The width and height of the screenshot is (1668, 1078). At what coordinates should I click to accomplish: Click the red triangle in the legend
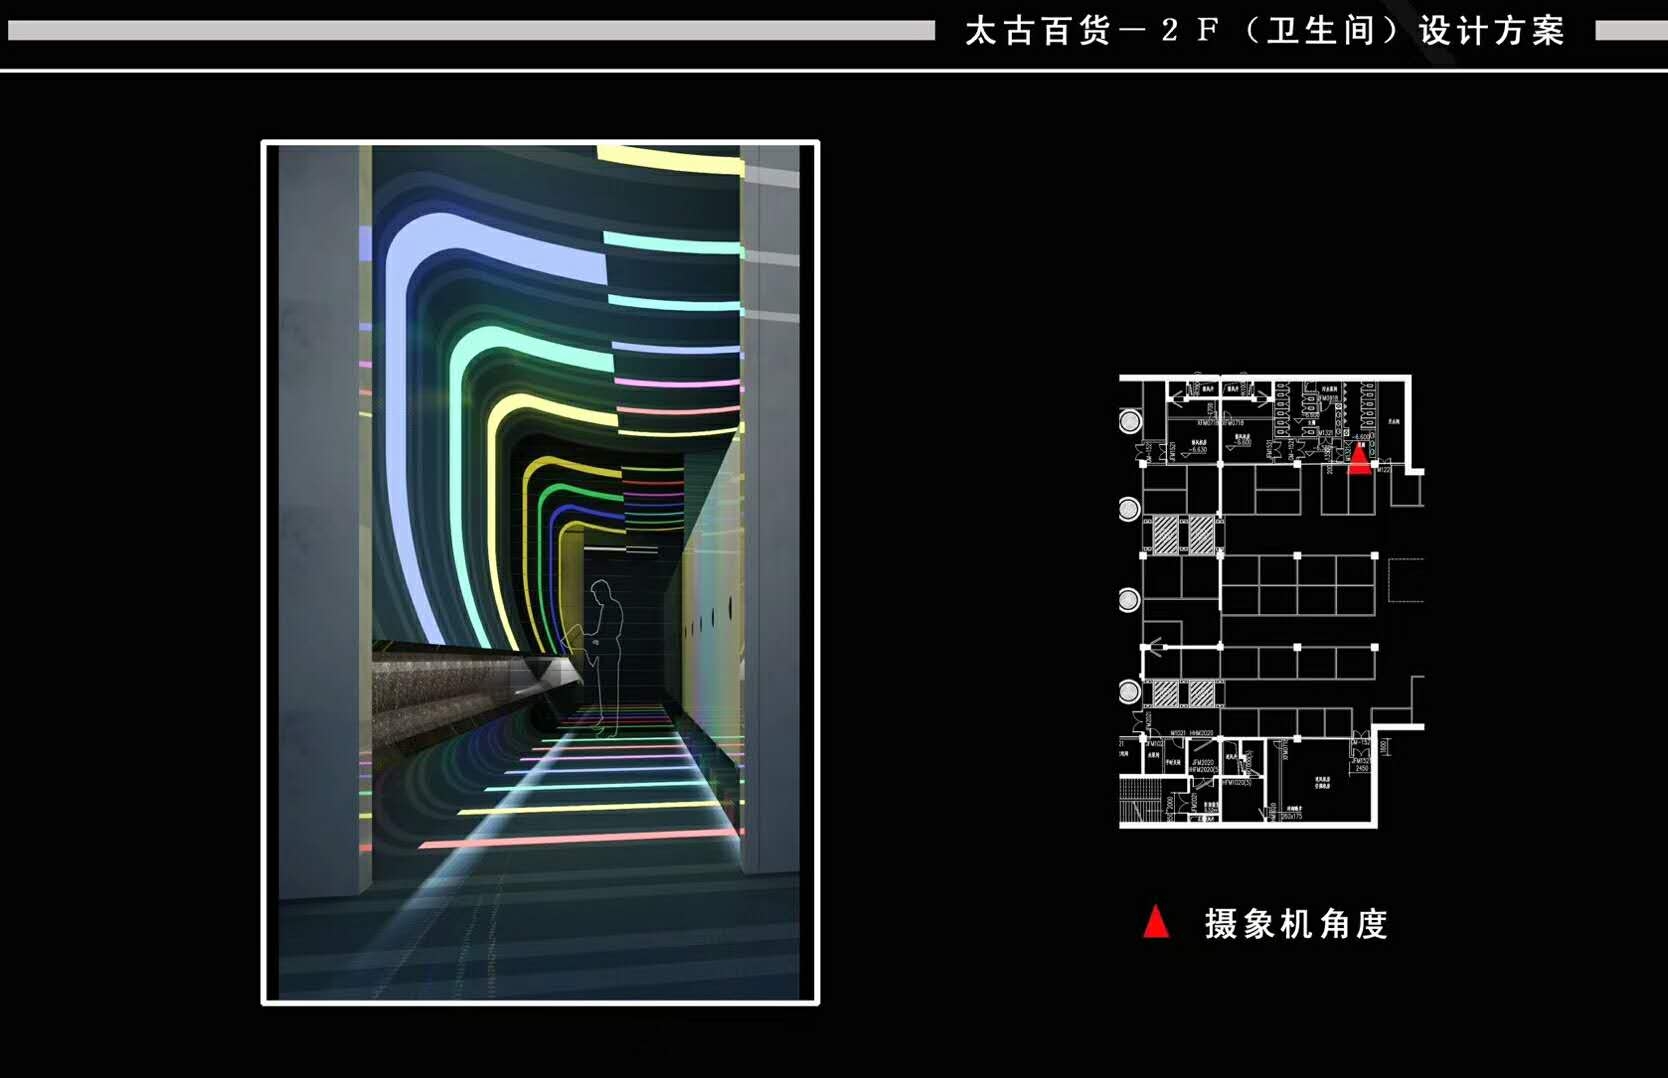(x=1155, y=921)
